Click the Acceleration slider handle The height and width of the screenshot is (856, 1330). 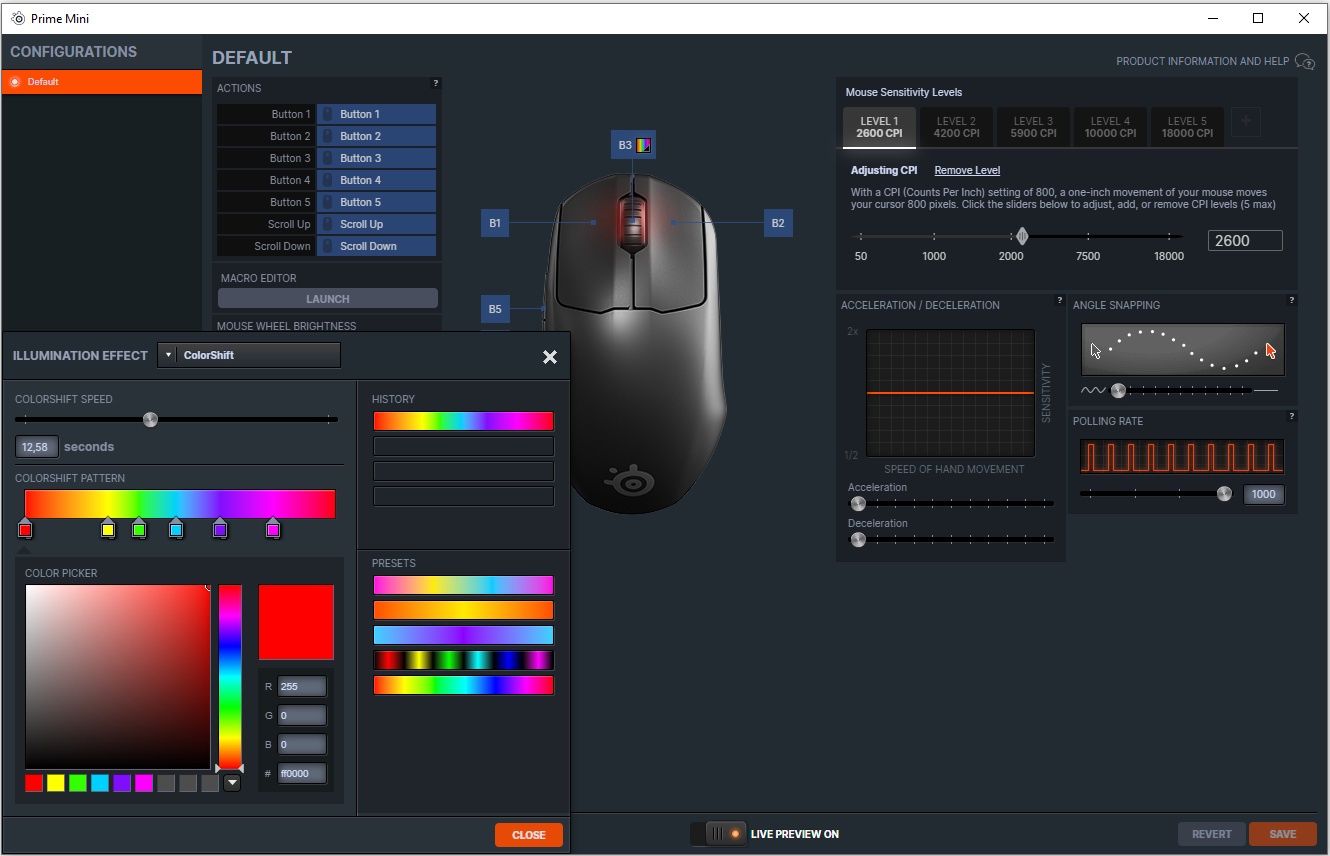pyautogui.click(x=858, y=504)
